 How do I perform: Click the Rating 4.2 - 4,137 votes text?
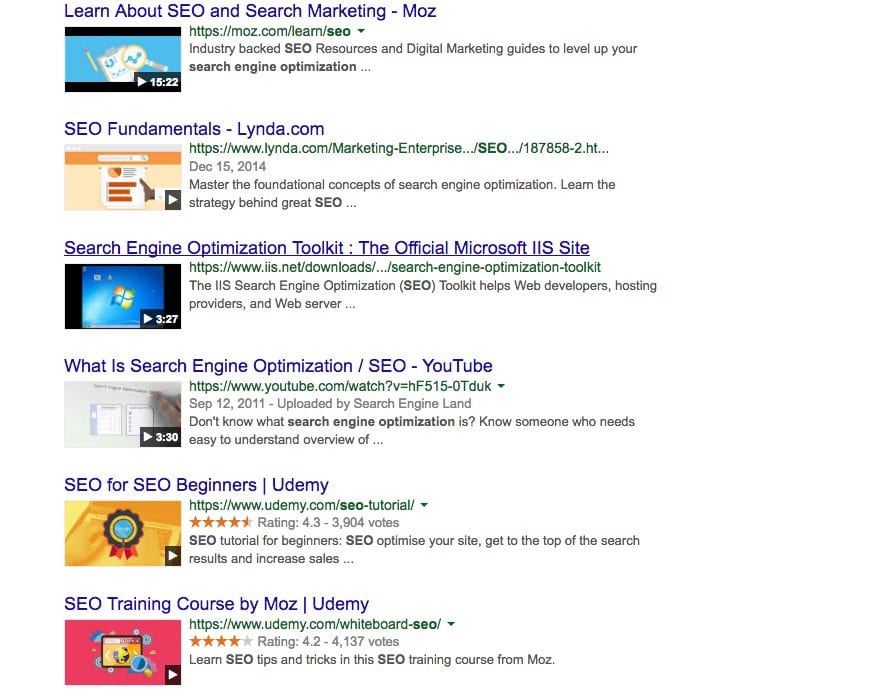(328, 642)
